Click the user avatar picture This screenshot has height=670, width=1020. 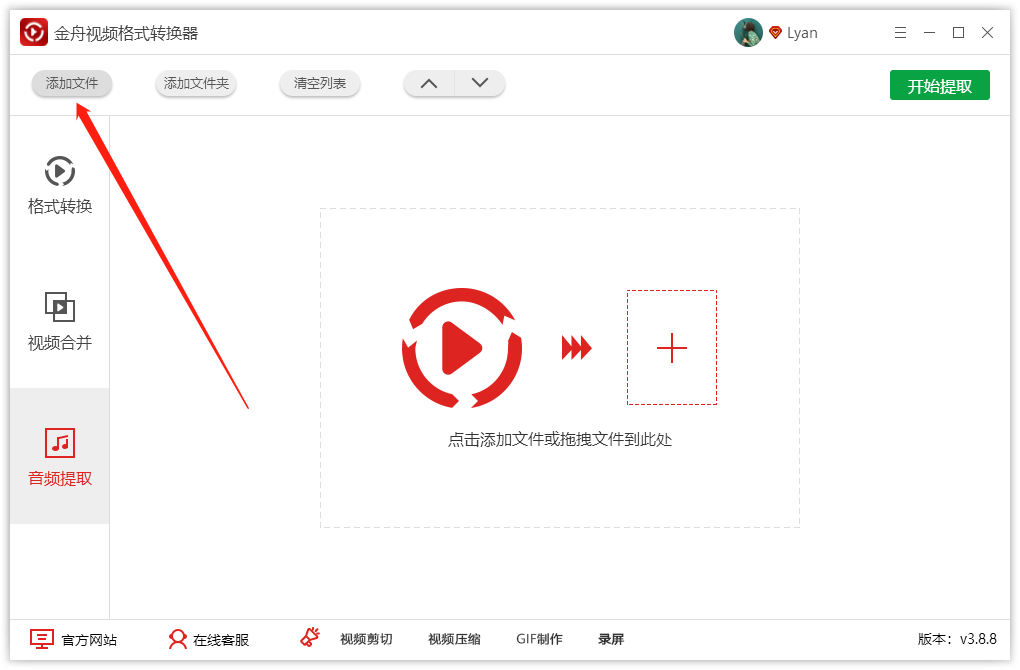point(748,33)
